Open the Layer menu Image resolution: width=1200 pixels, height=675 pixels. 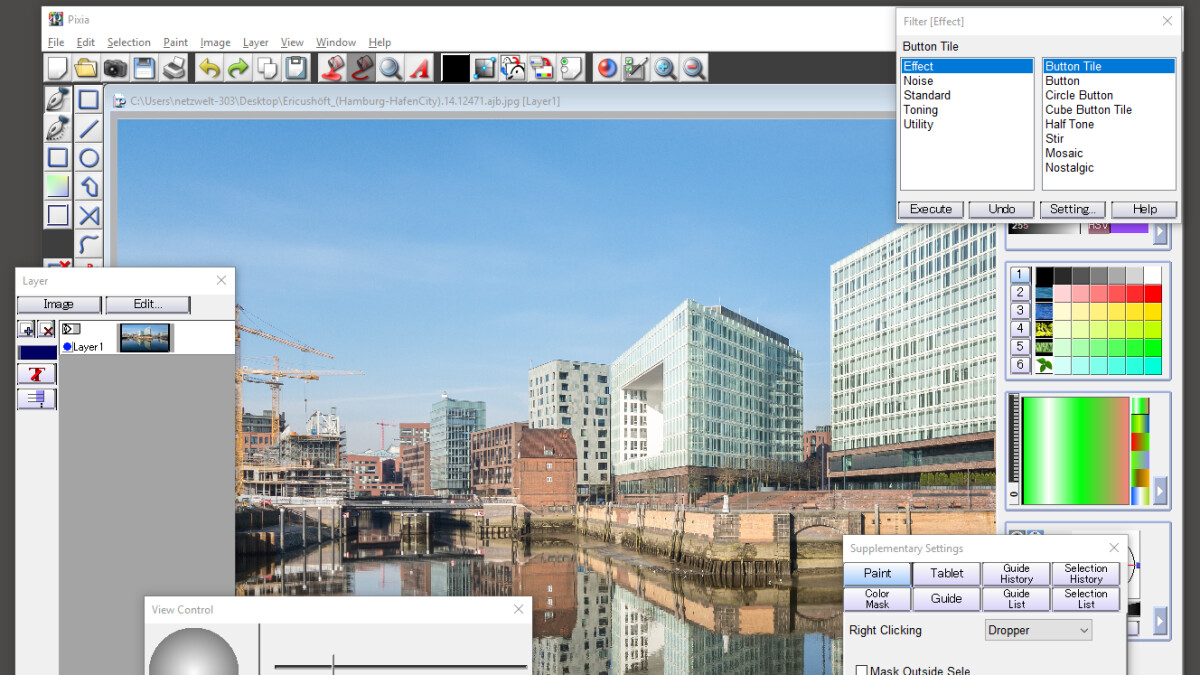click(256, 43)
